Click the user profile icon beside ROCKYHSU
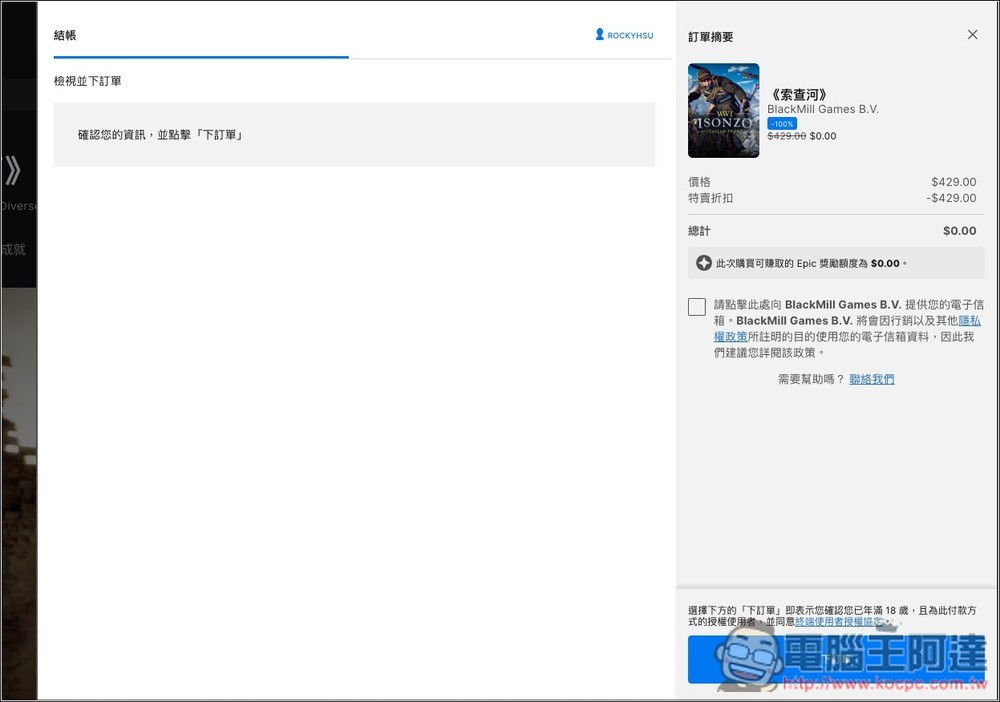 coord(599,34)
